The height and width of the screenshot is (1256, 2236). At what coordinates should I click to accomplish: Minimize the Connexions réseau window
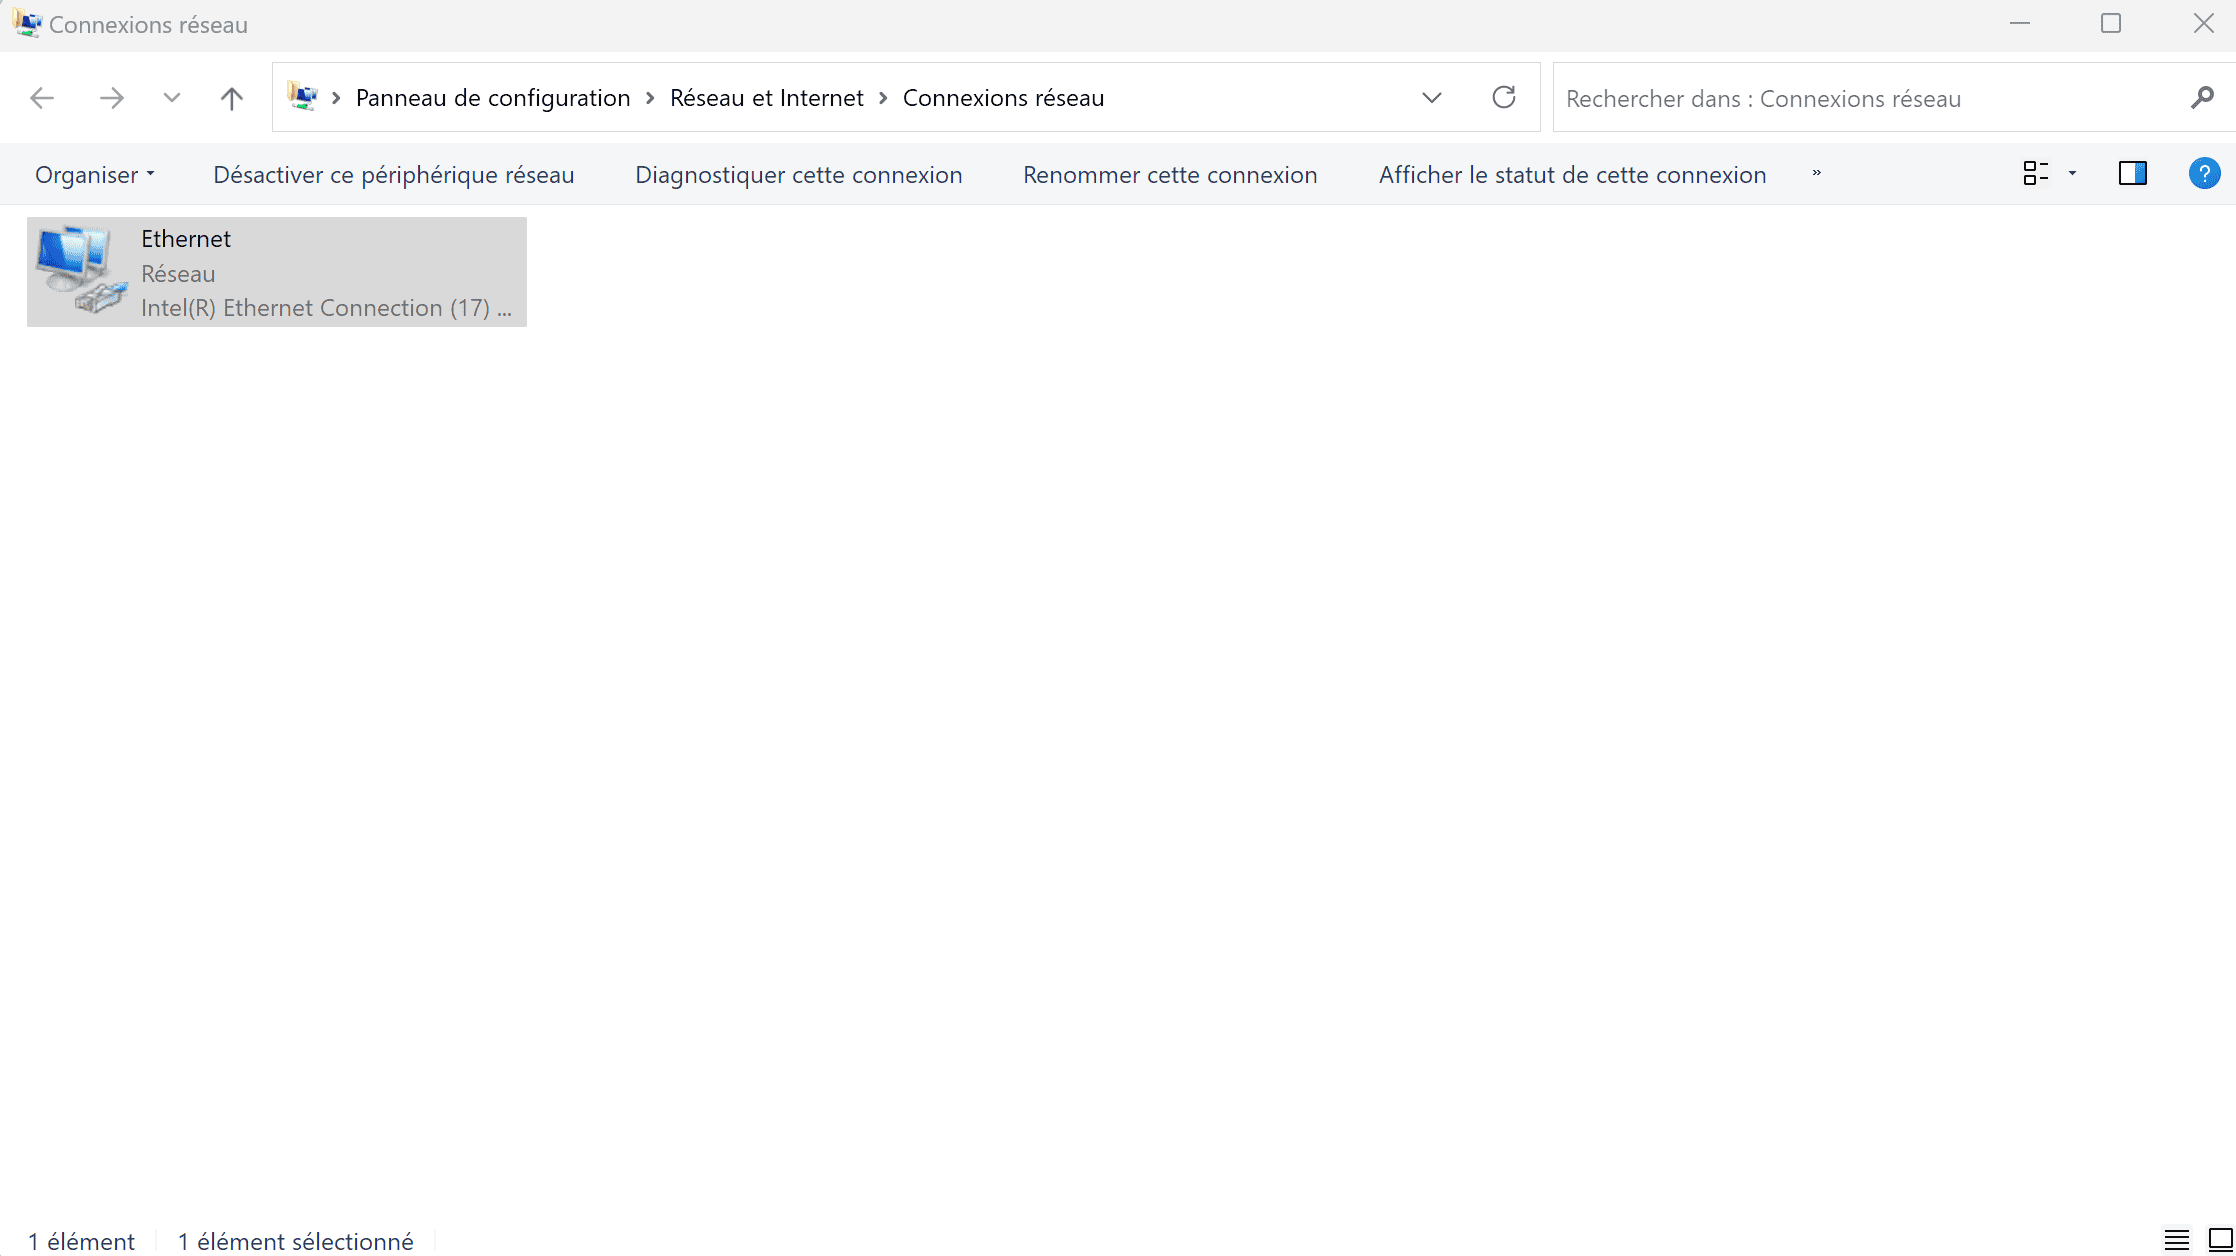pos(2020,23)
